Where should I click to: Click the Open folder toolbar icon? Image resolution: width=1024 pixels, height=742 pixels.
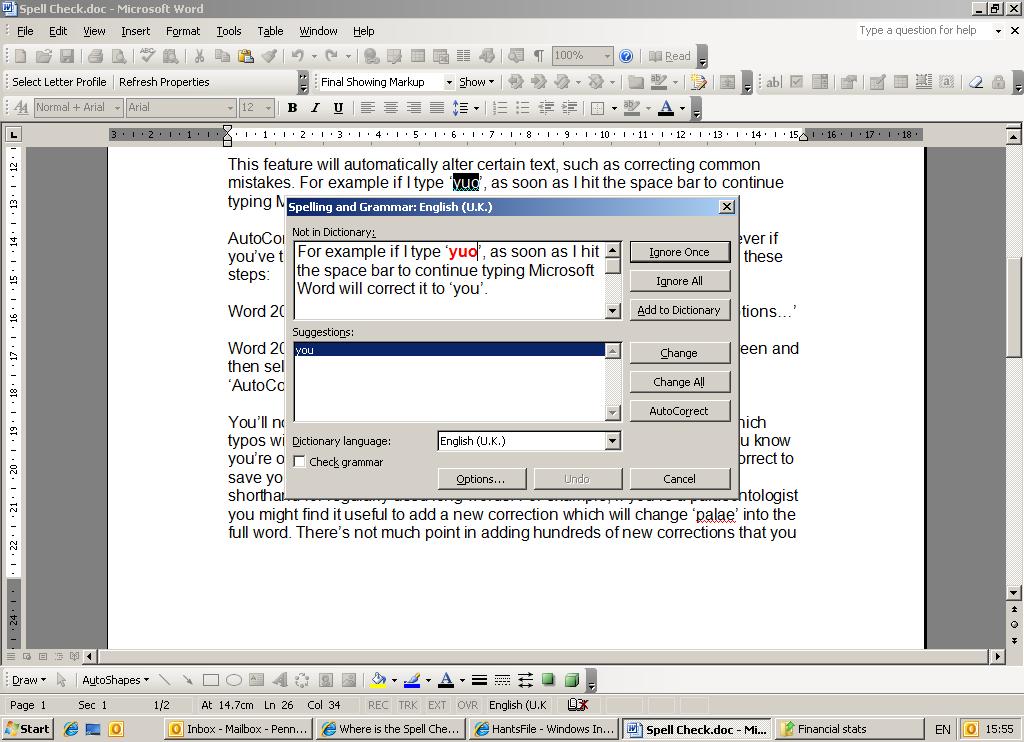click(44, 56)
